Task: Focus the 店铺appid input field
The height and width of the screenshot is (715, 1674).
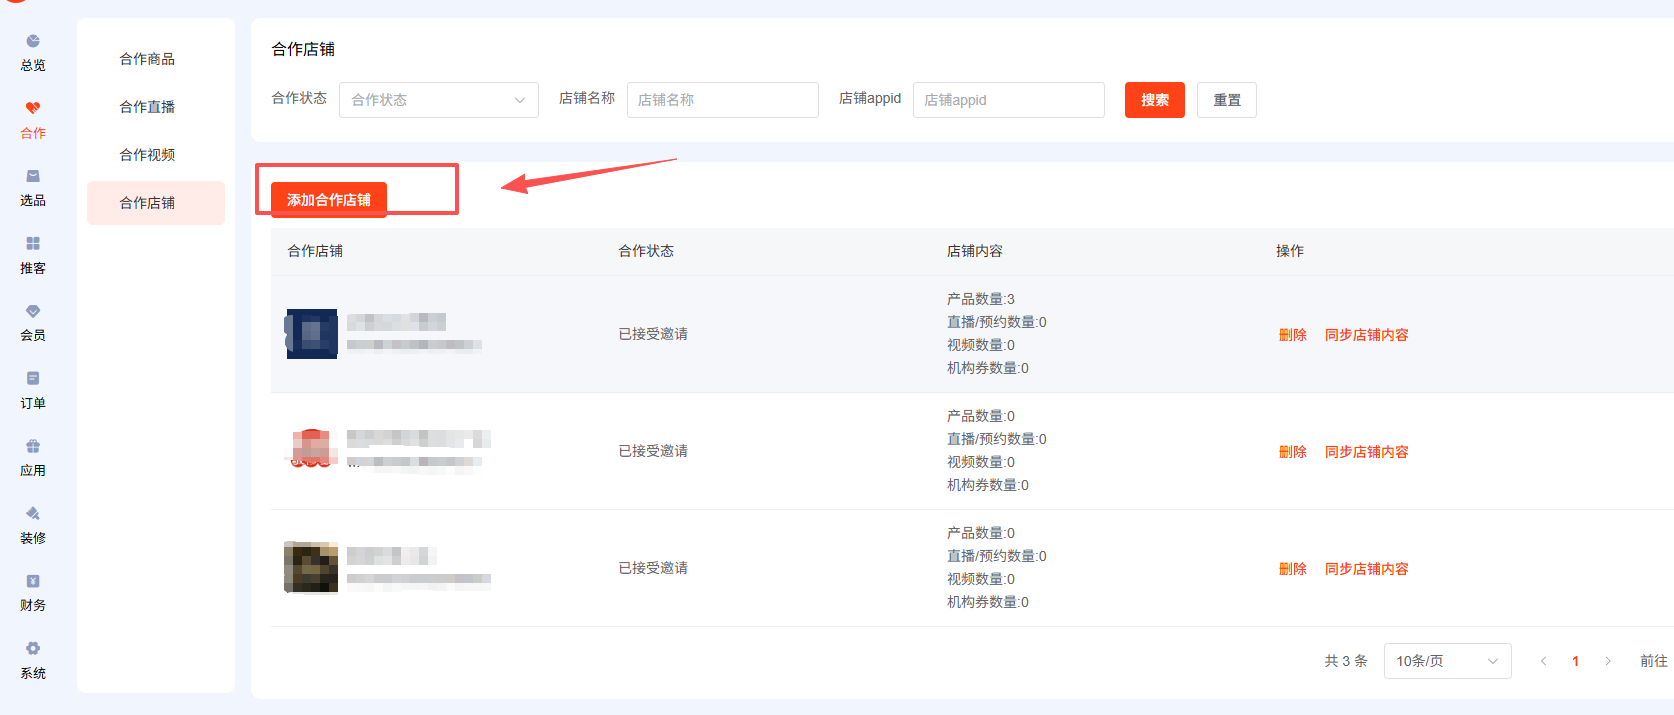Action: coord(1008,100)
